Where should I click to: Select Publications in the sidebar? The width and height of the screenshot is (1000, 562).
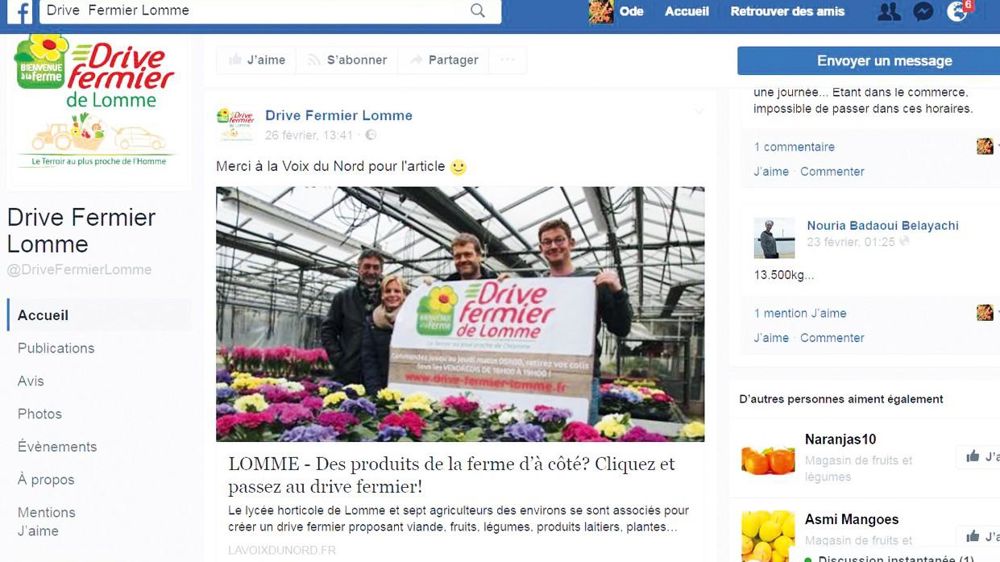56,348
